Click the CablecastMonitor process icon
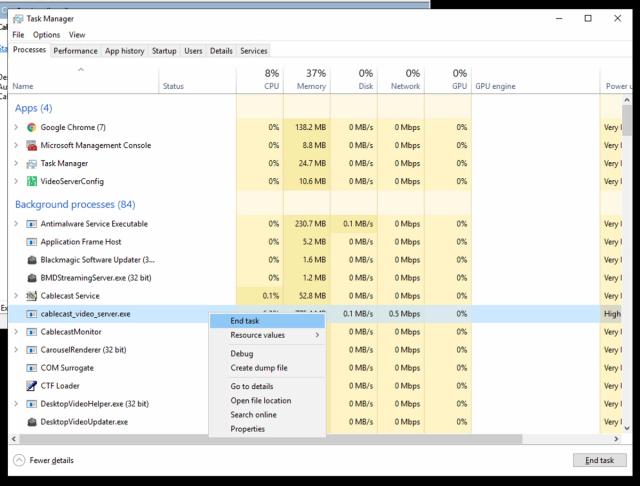640x486 pixels. (31, 332)
